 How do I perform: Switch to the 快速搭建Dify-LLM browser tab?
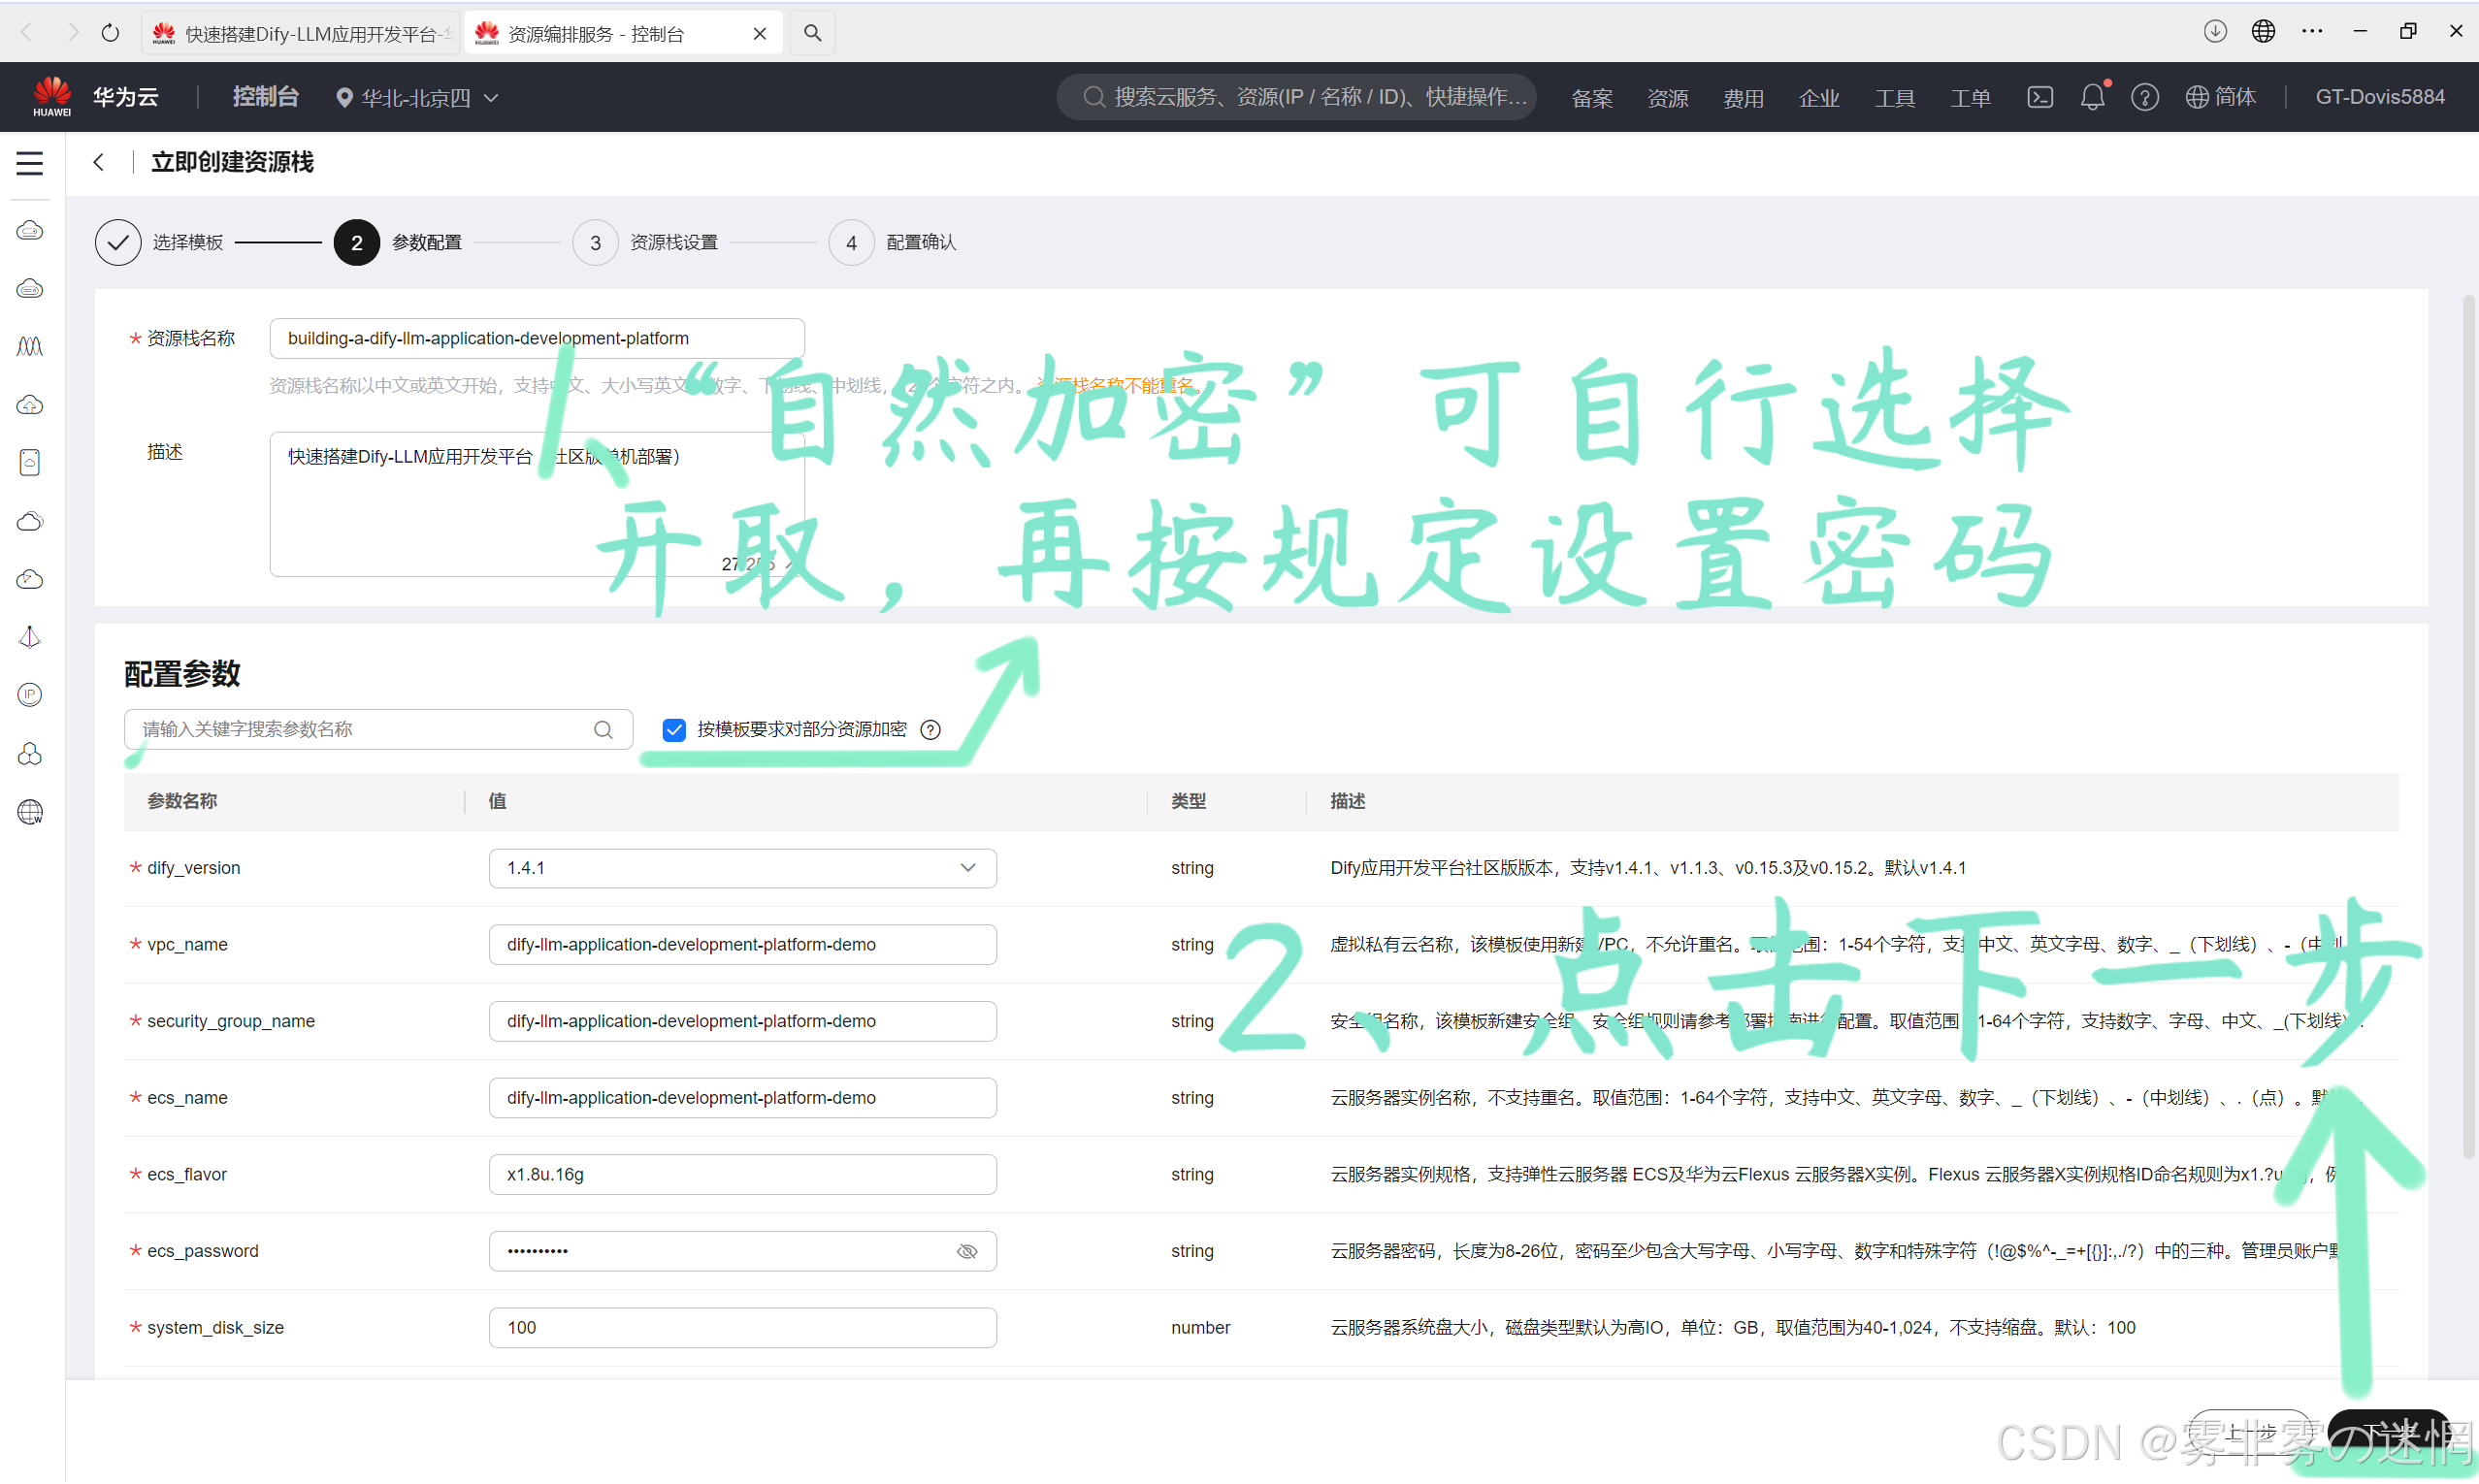[x=300, y=34]
